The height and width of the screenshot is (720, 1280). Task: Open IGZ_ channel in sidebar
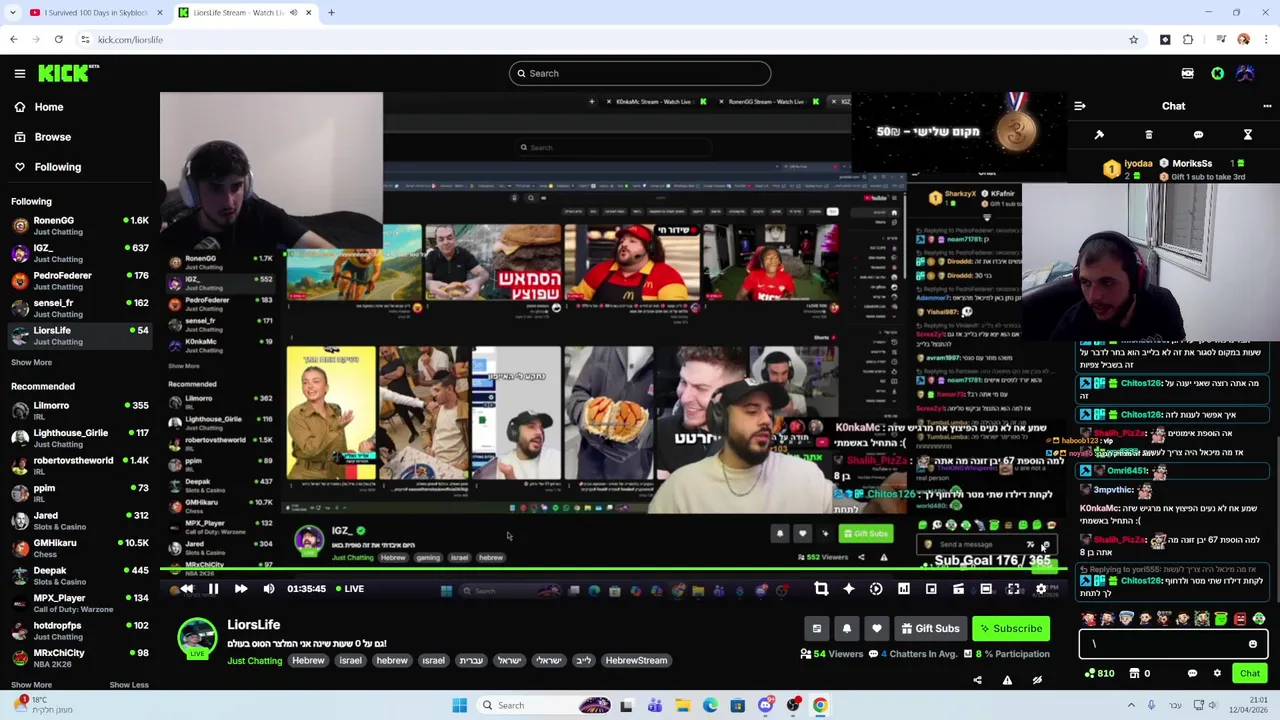80,253
